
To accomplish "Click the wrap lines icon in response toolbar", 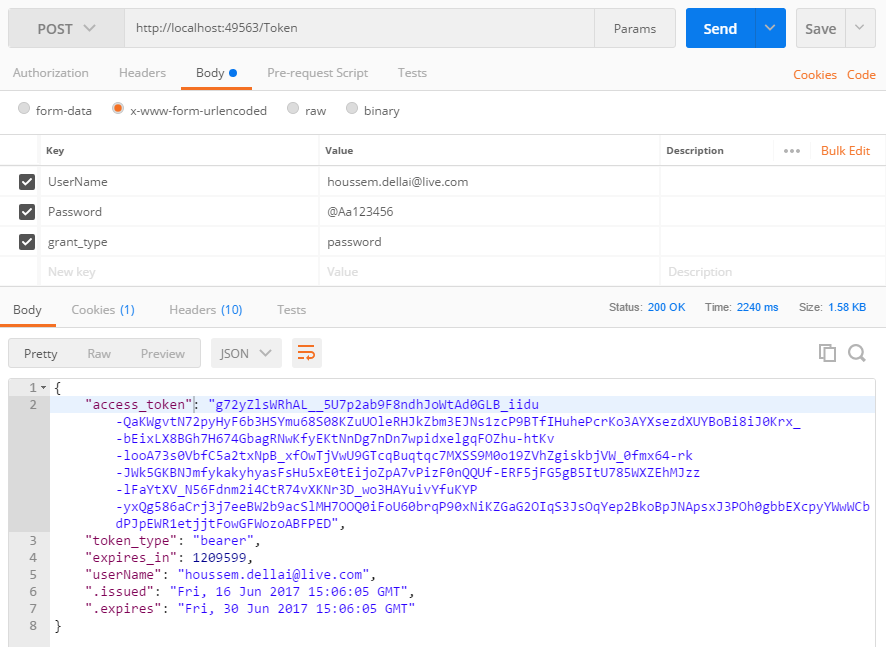I will point(307,353).
